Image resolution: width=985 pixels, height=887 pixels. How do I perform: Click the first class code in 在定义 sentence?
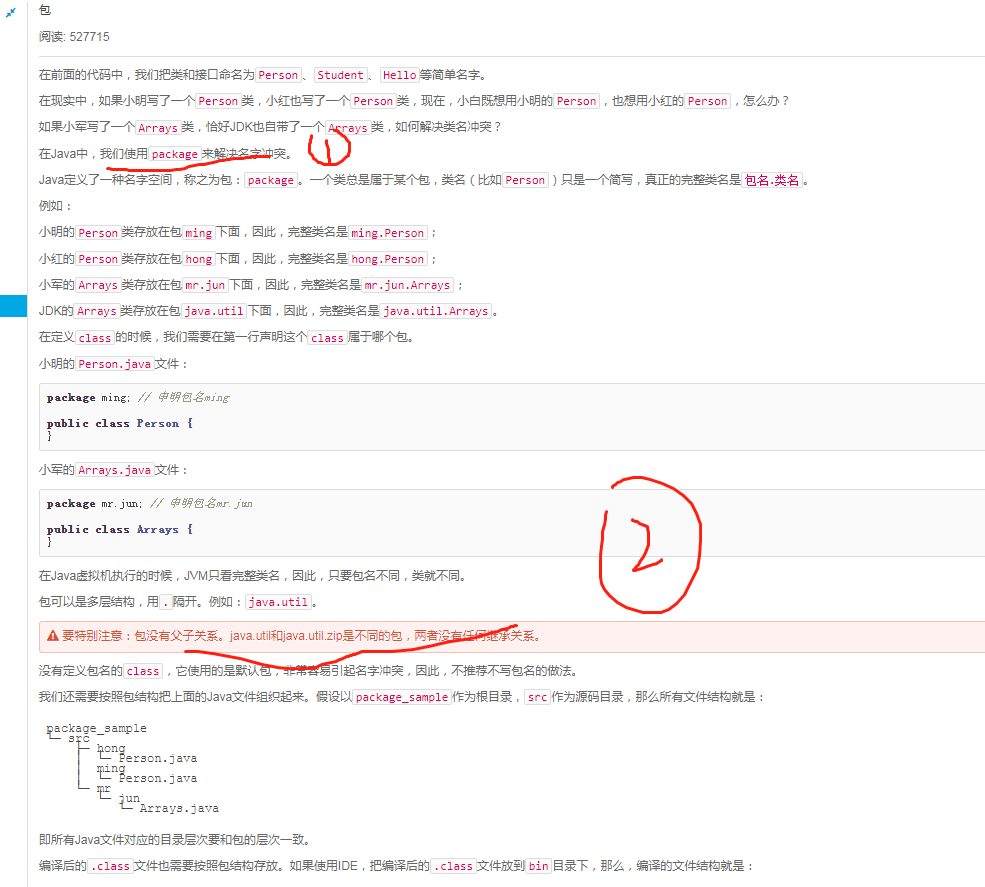click(94, 338)
